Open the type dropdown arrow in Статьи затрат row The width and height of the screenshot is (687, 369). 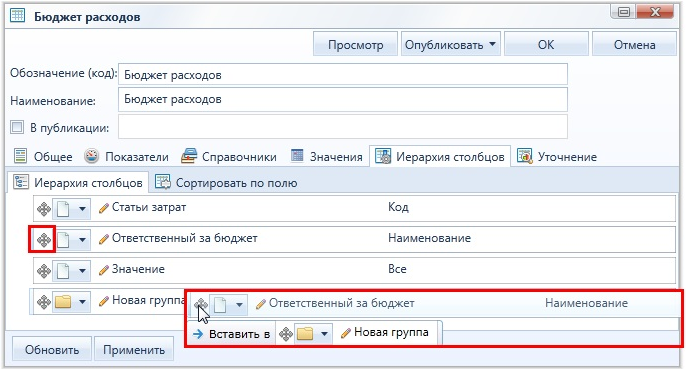[x=82, y=209]
